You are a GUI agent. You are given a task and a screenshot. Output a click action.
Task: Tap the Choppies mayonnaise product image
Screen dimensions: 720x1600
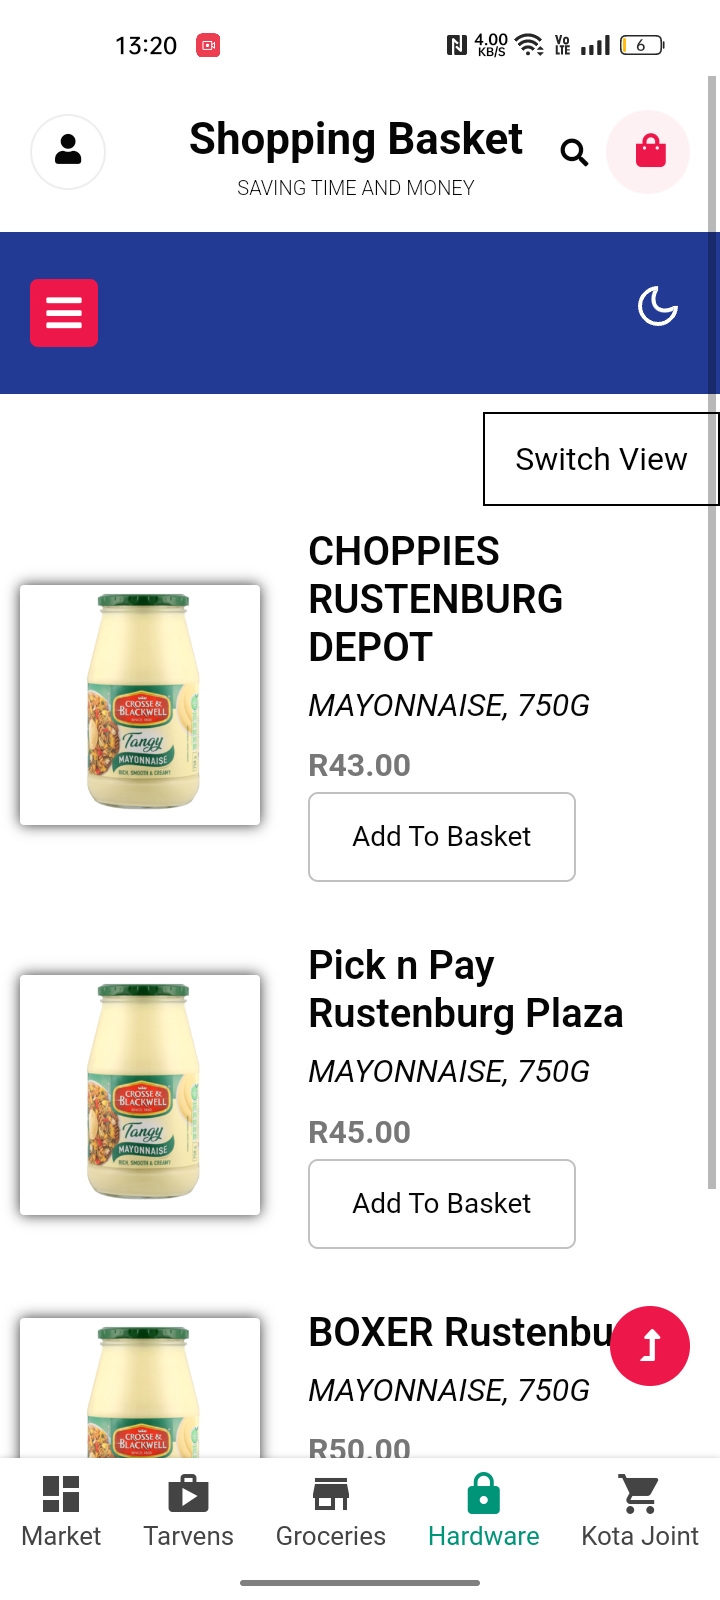click(140, 705)
